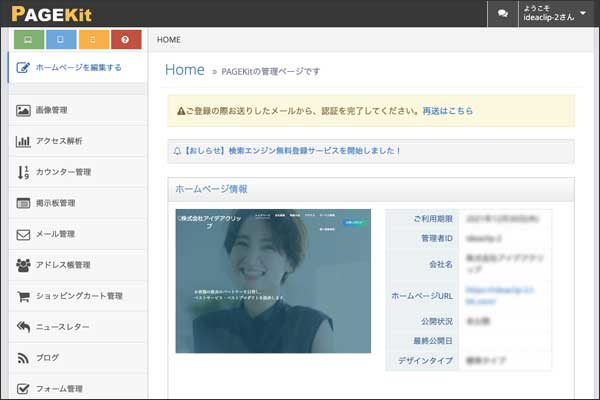Click the picture icon for 画像管理
The width and height of the screenshot is (600, 400).
pyautogui.click(x=23, y=110)
